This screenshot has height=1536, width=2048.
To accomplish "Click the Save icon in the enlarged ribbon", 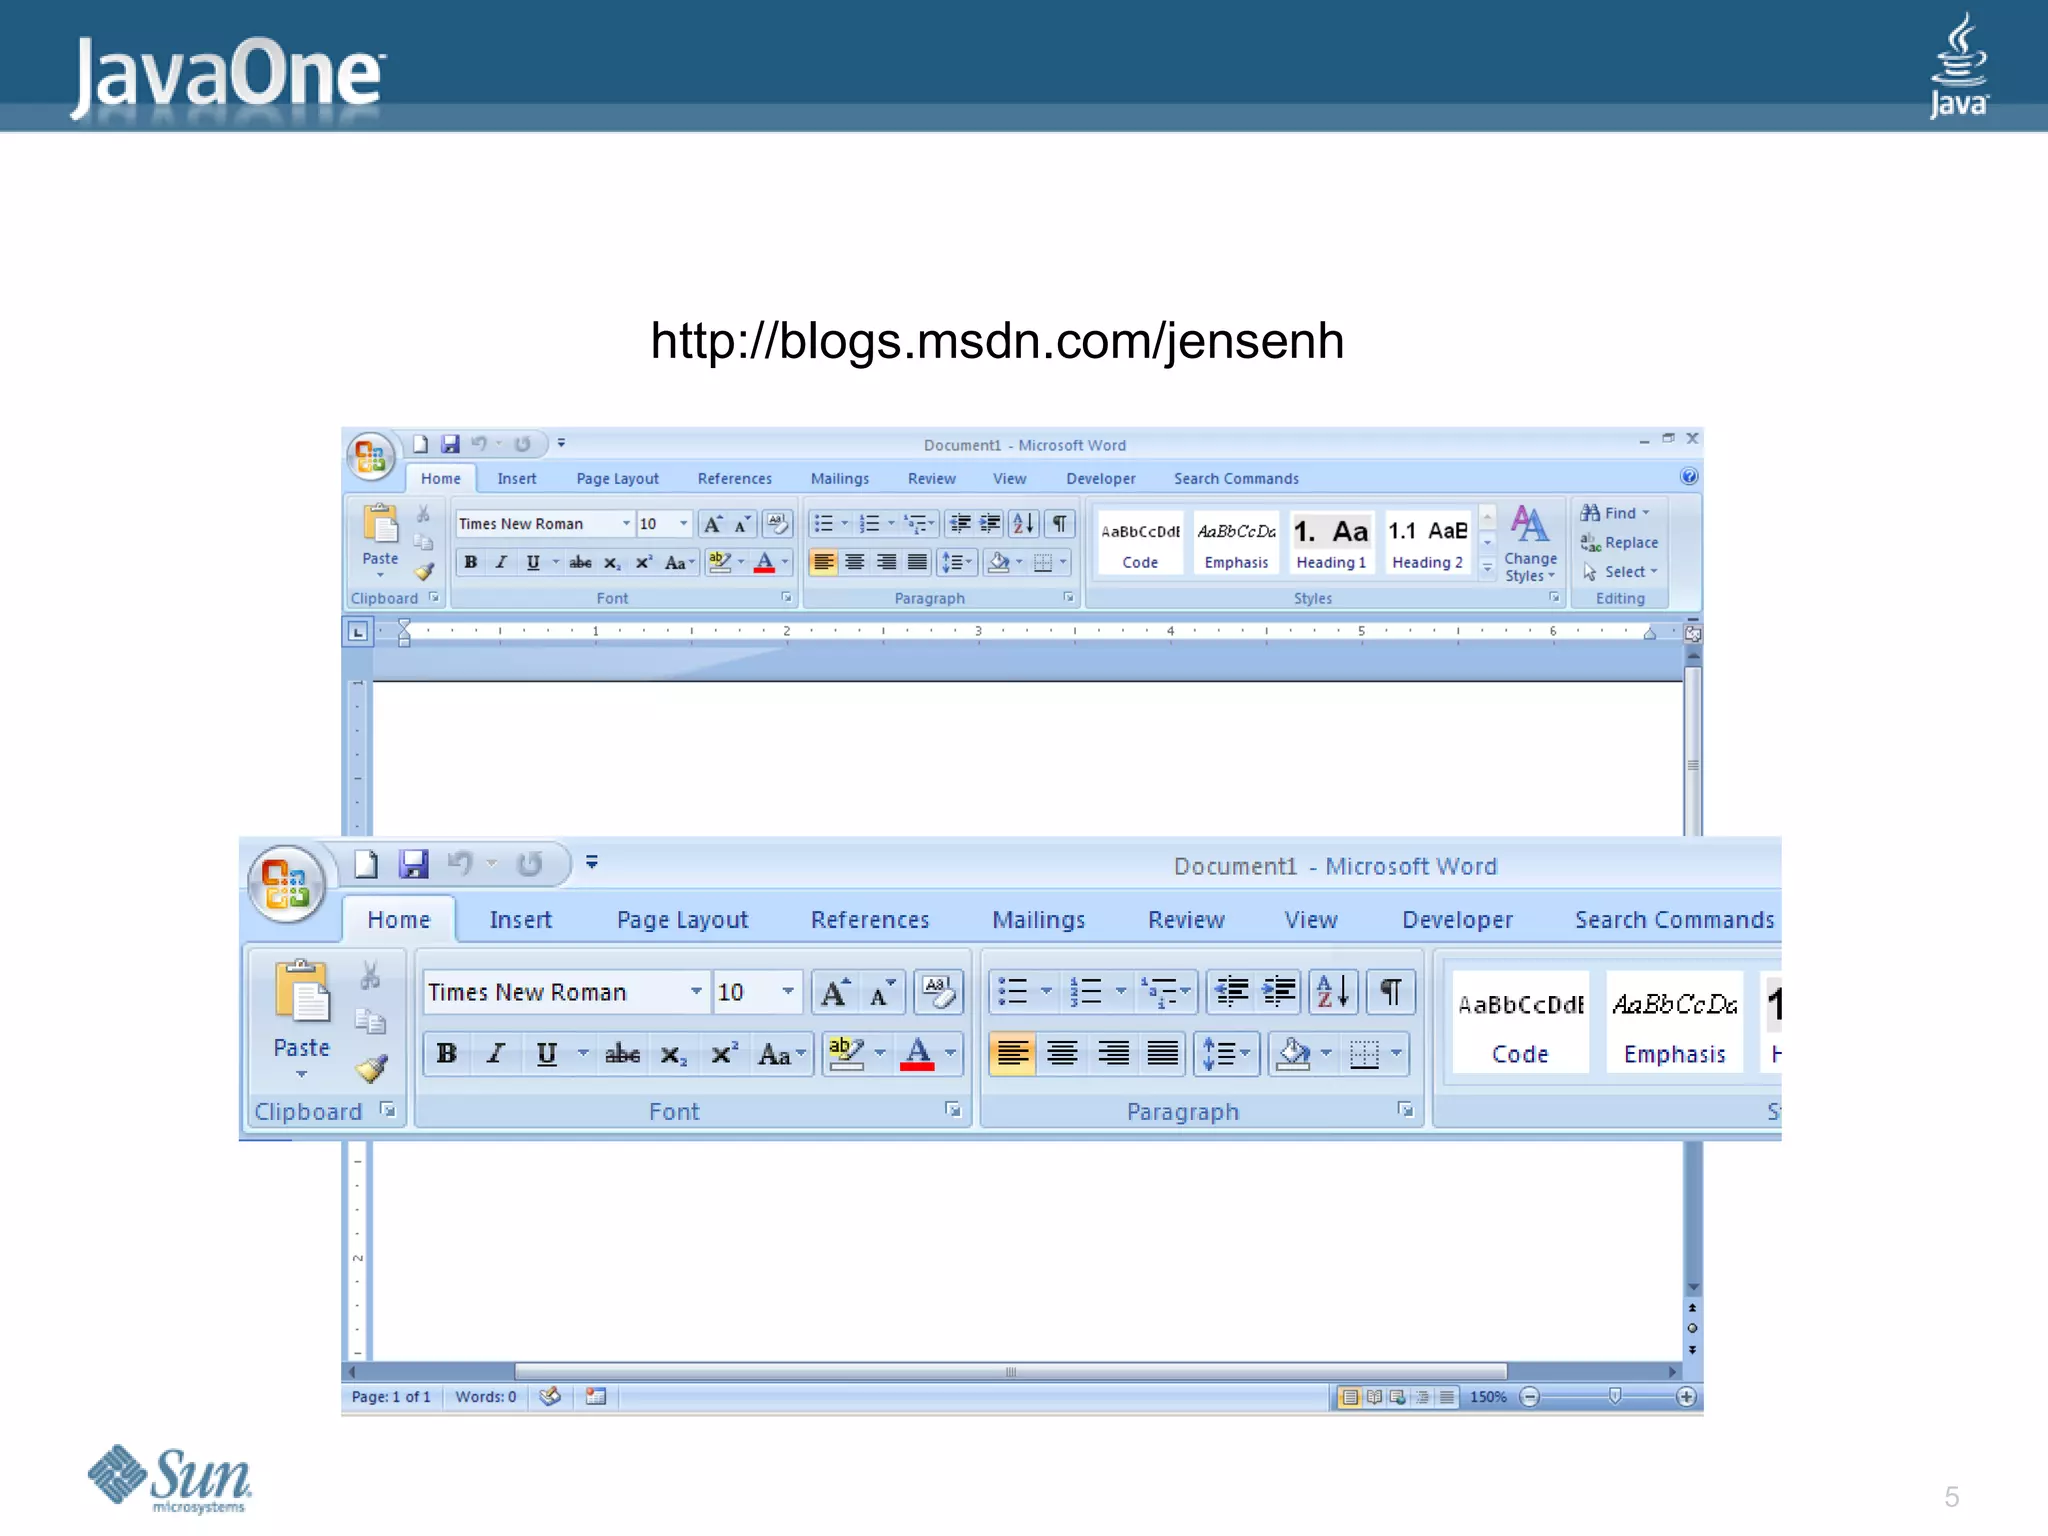I will [x=413, y=863].
